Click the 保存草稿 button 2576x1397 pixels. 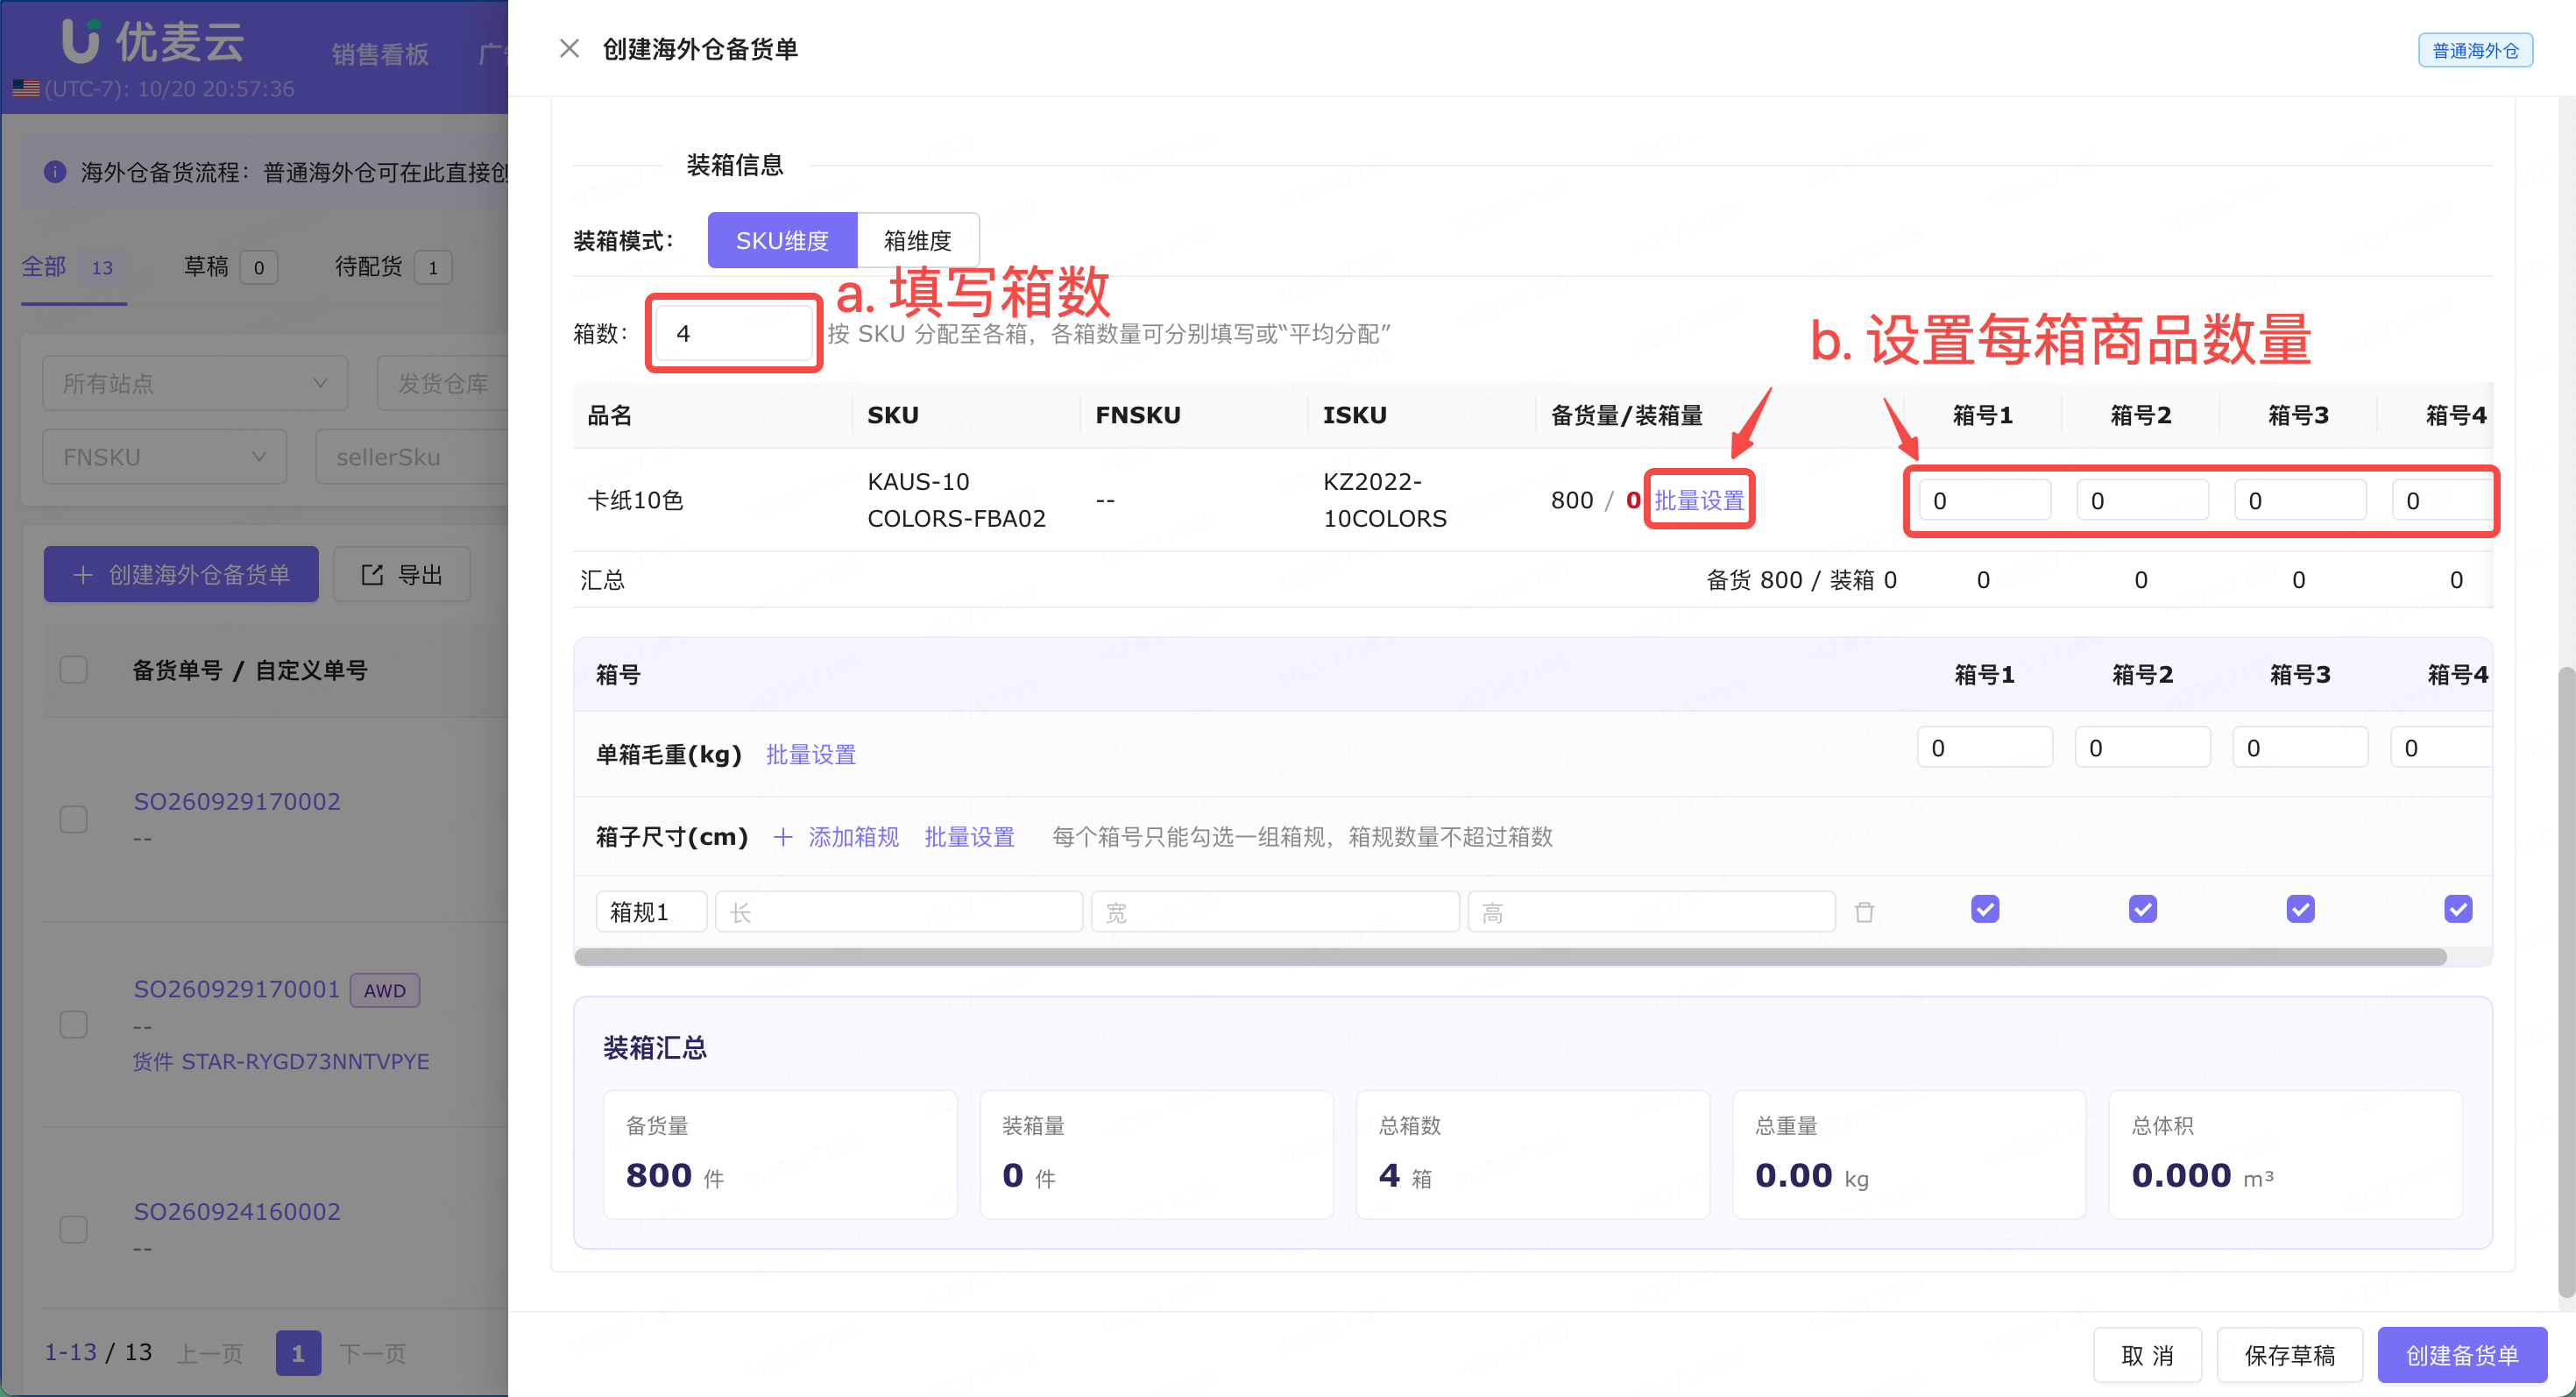tap(2290, 1355)
